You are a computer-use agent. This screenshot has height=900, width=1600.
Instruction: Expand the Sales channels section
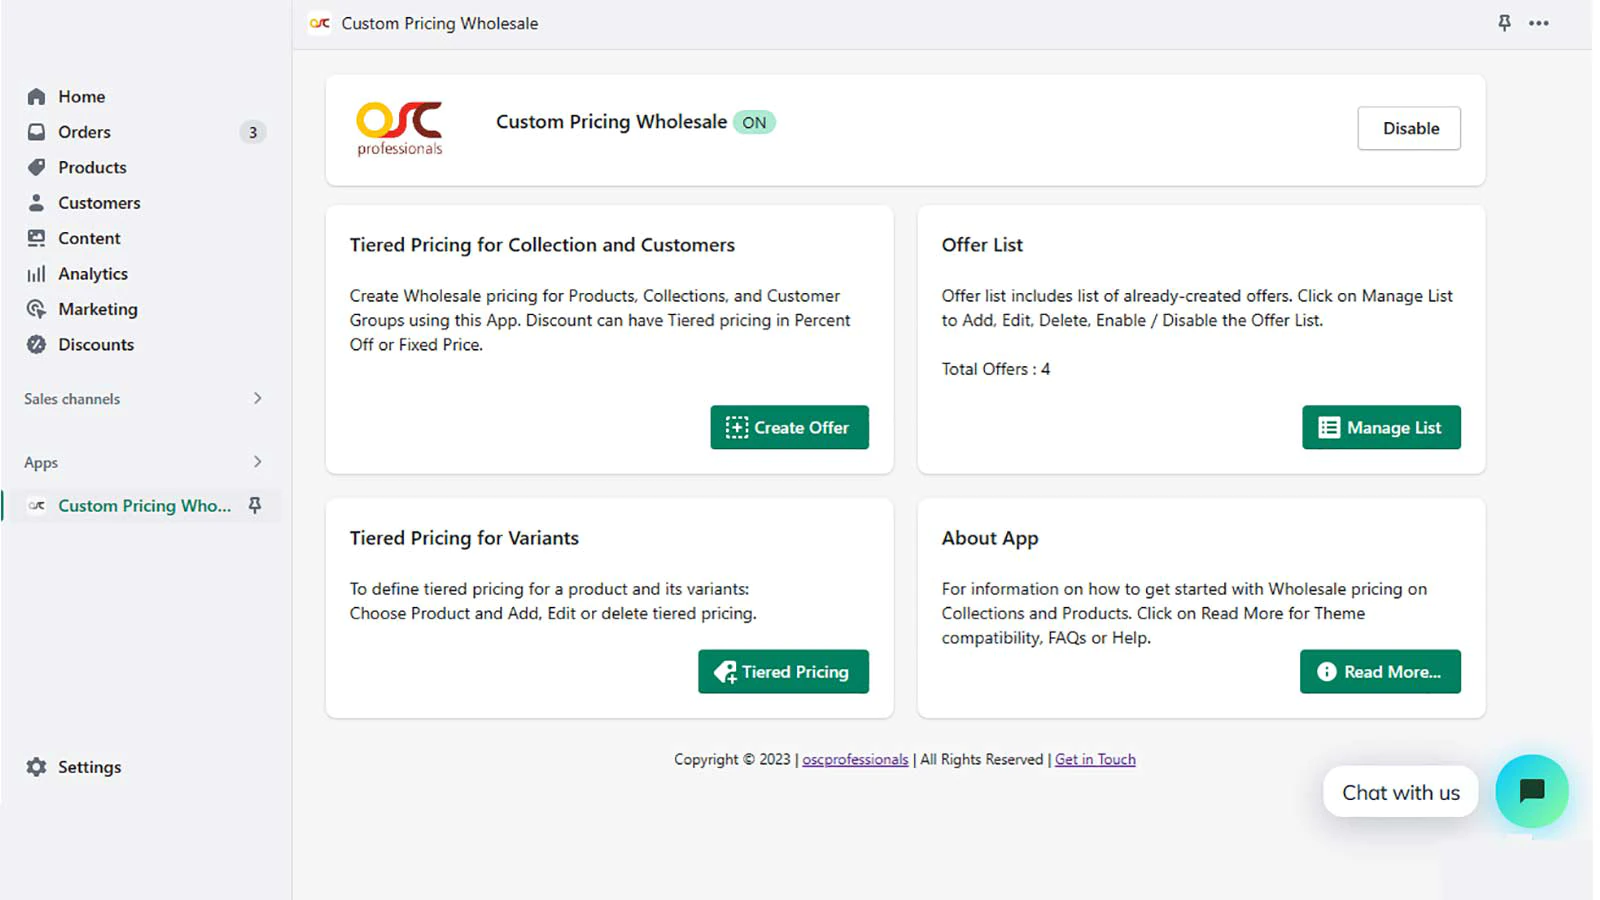click(257, 398)
